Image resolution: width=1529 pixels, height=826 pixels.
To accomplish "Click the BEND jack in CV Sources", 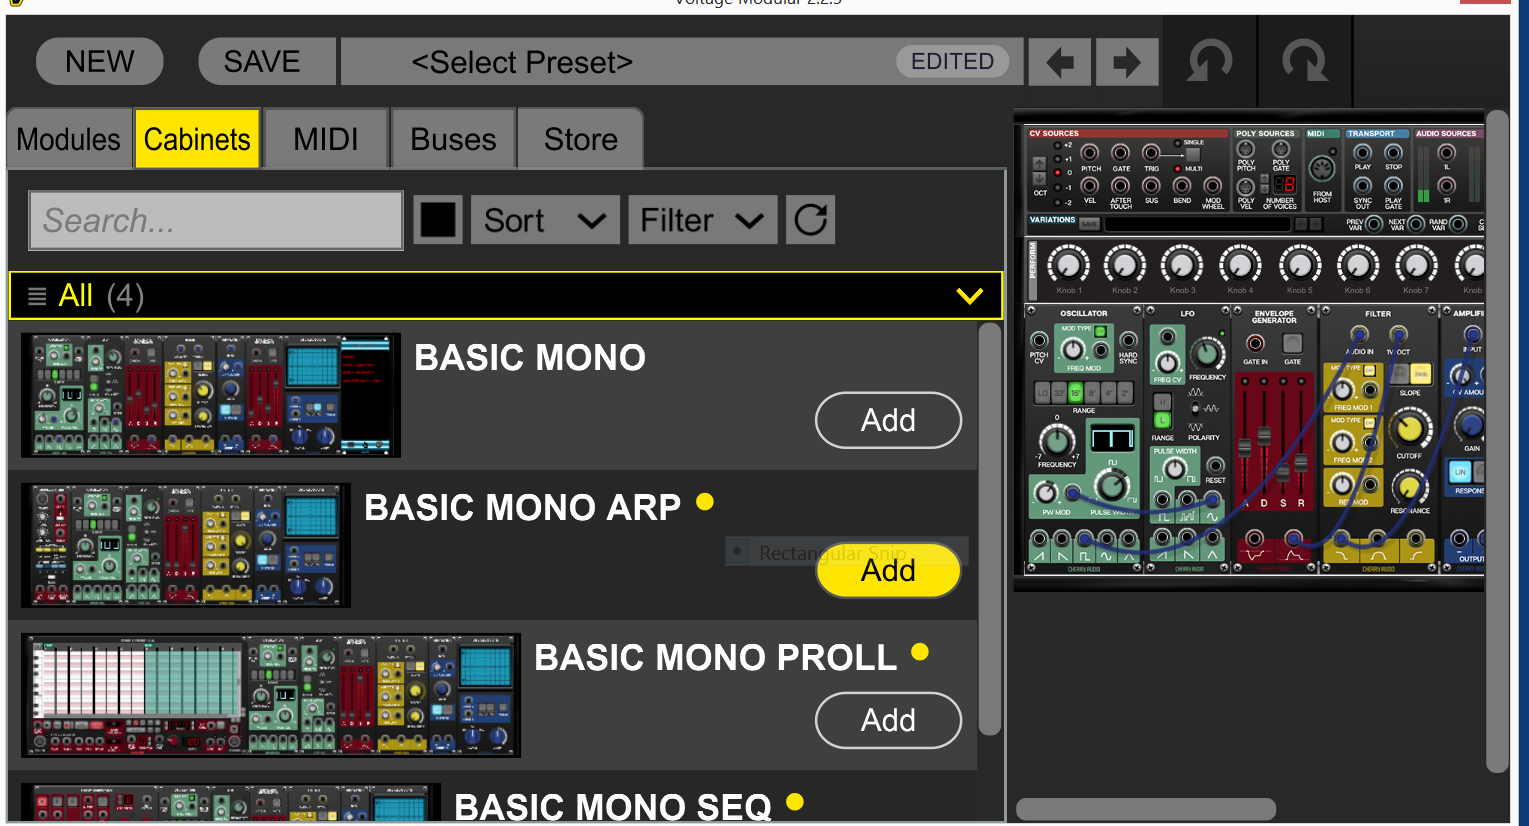I will click(1182, 185).
